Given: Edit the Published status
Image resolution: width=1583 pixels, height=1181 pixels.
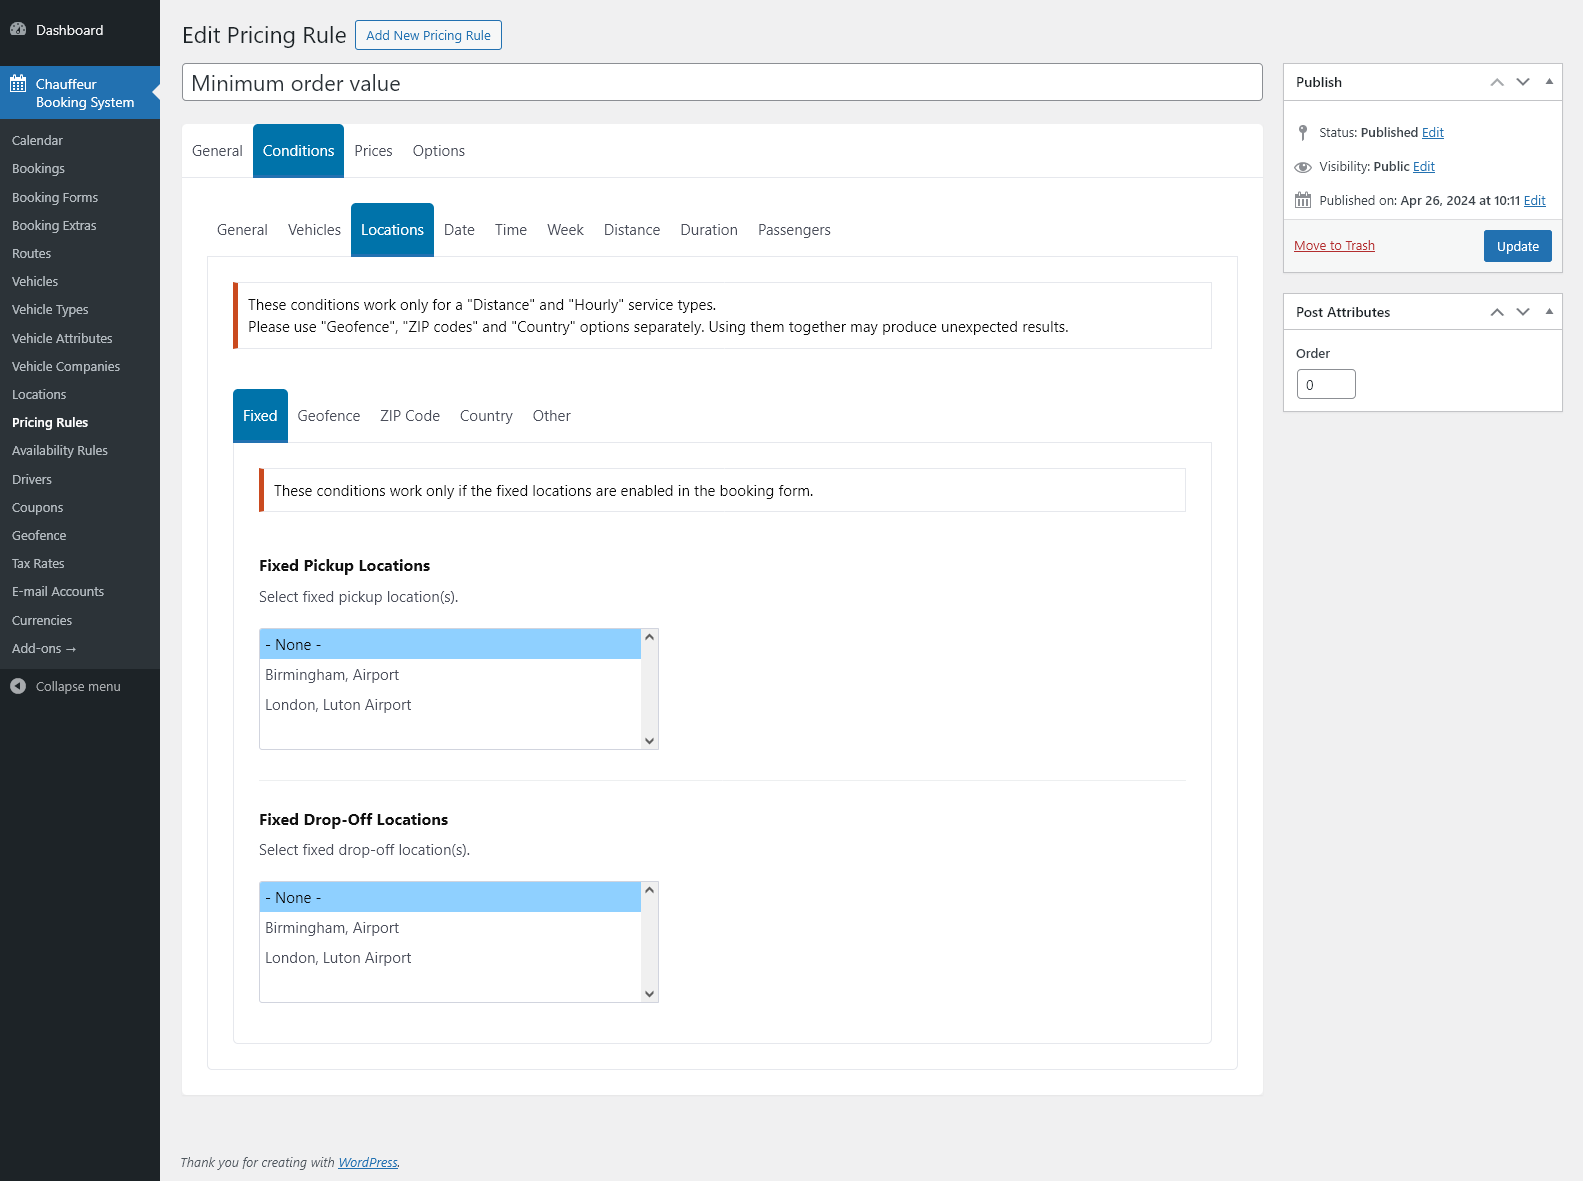Looking at the screenshot, I should [x=1433, y=132].
